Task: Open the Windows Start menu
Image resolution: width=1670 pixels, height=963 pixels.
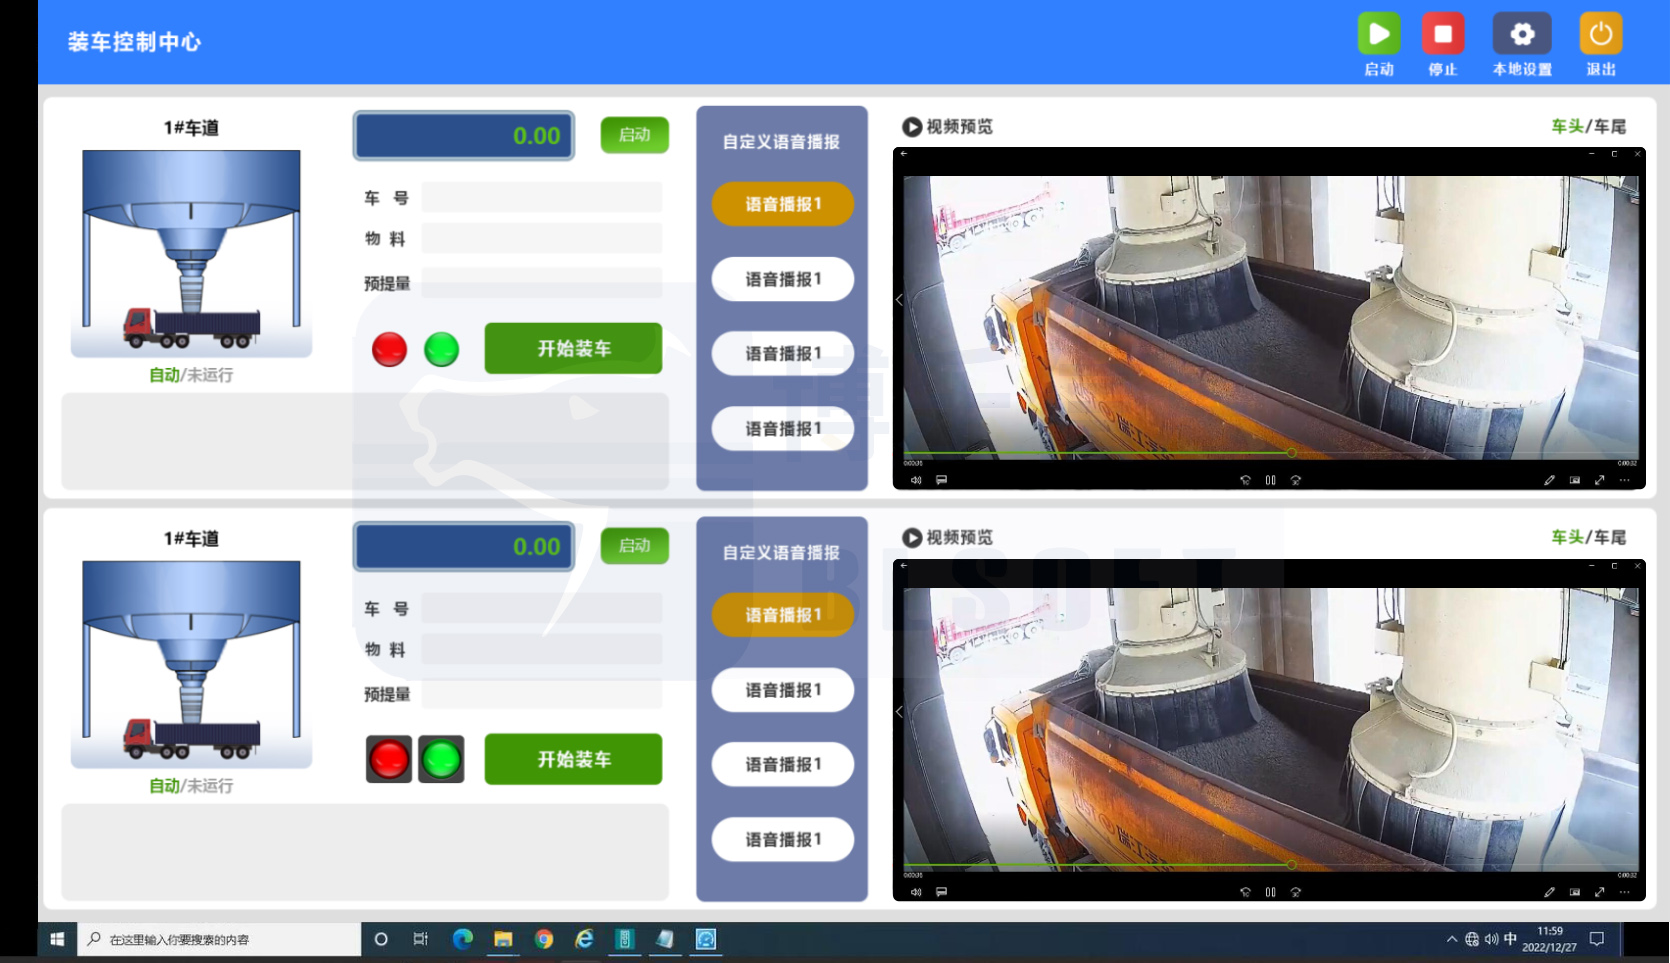Action: click(x=57, y=939)
